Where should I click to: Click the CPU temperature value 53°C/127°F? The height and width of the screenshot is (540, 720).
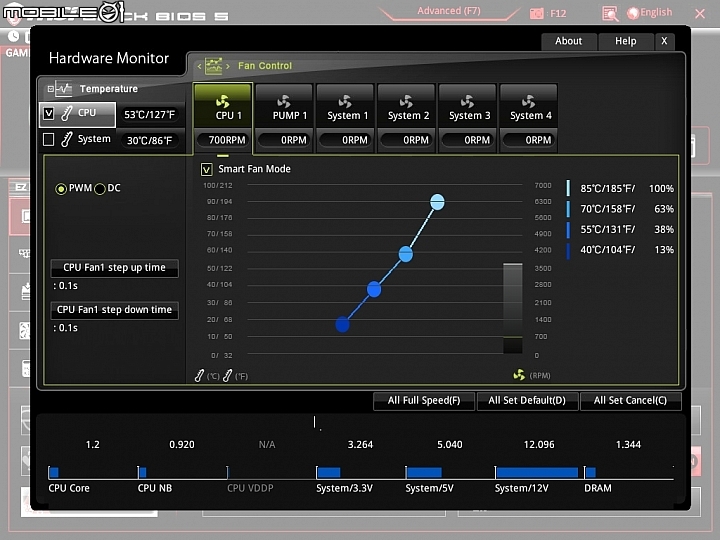coord(150,115)
